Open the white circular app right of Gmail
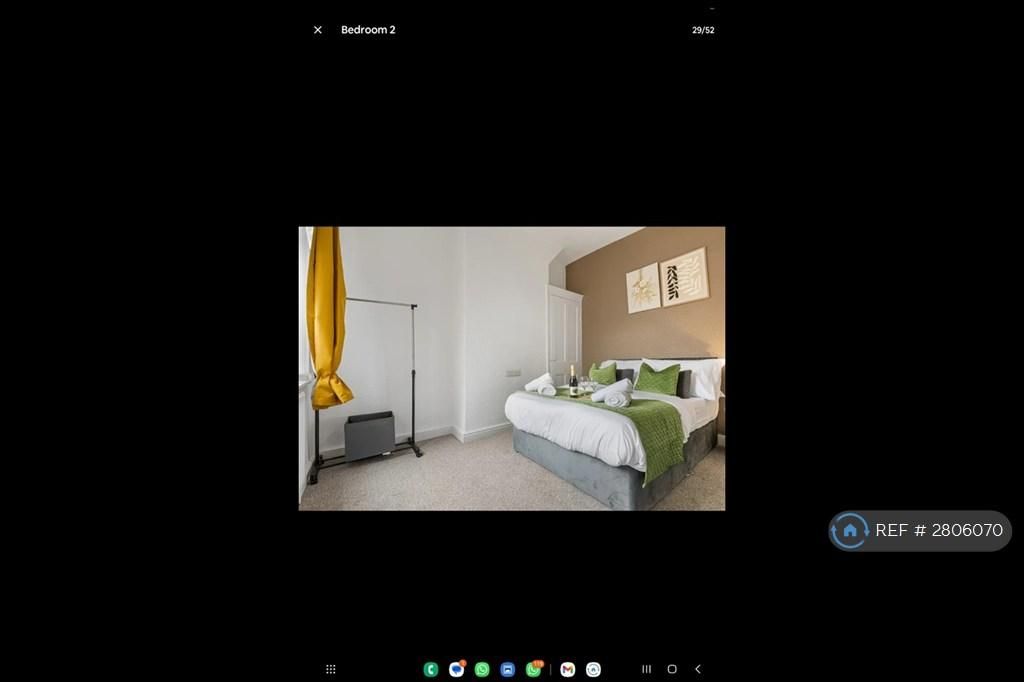1024x682 pixels. tap(594, 669)
